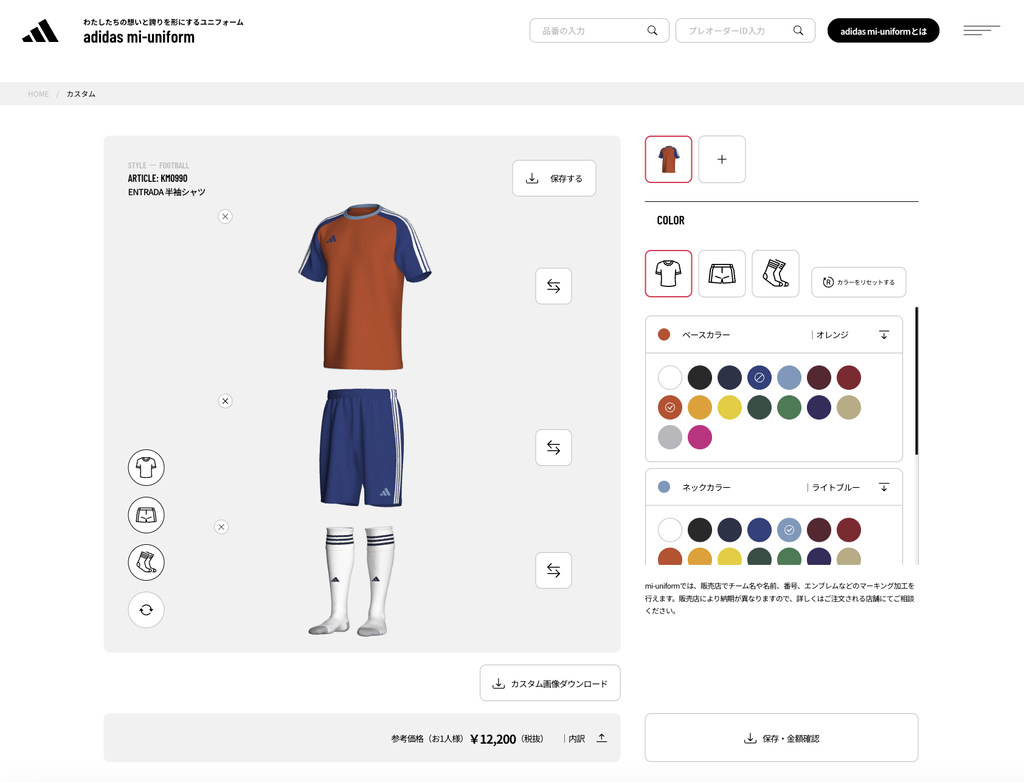Collapse the ベースカラー section arrow
The height and width of the screenshot is (782, 1024).
coord(884,334)
